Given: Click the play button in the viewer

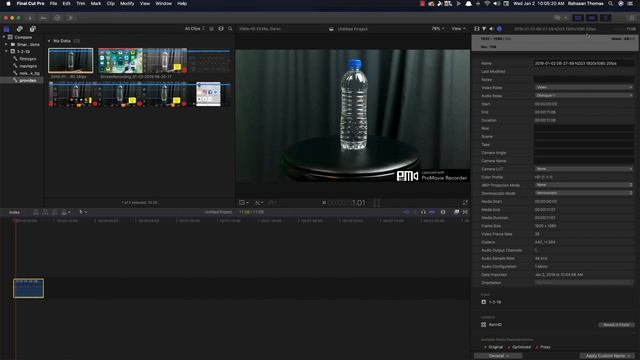Looking at the screenshot, I should click(324, 203).
